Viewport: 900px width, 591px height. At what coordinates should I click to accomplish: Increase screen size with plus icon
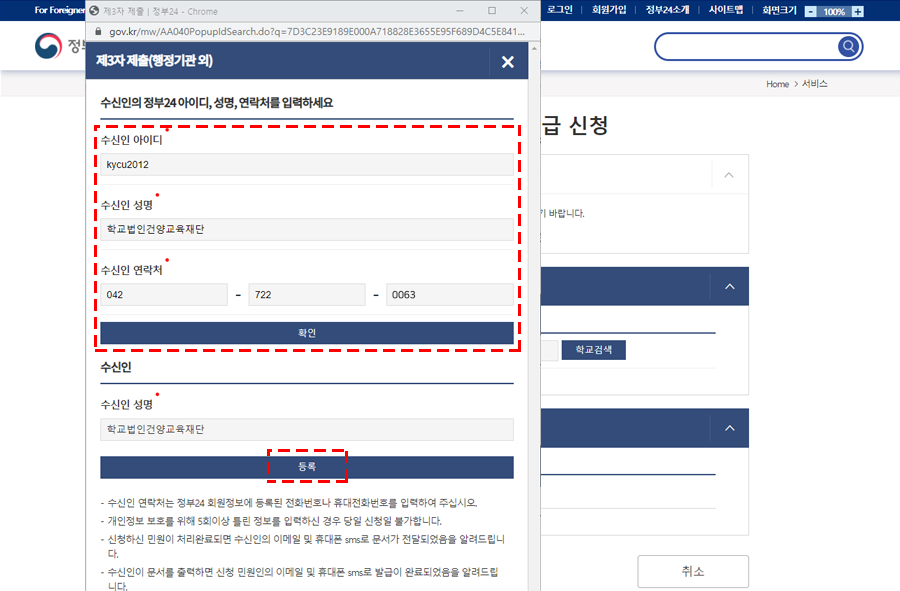point(857,11)
